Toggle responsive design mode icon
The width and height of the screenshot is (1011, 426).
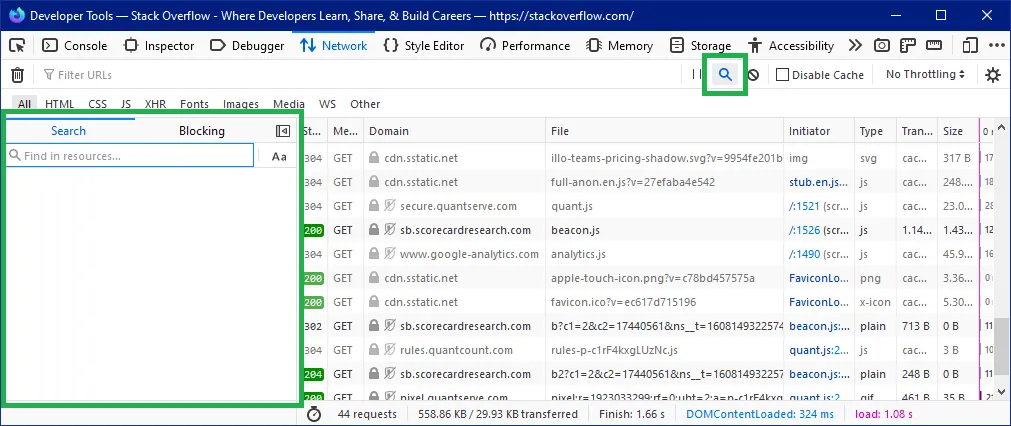pyautogui.click(x=969, y=46)
